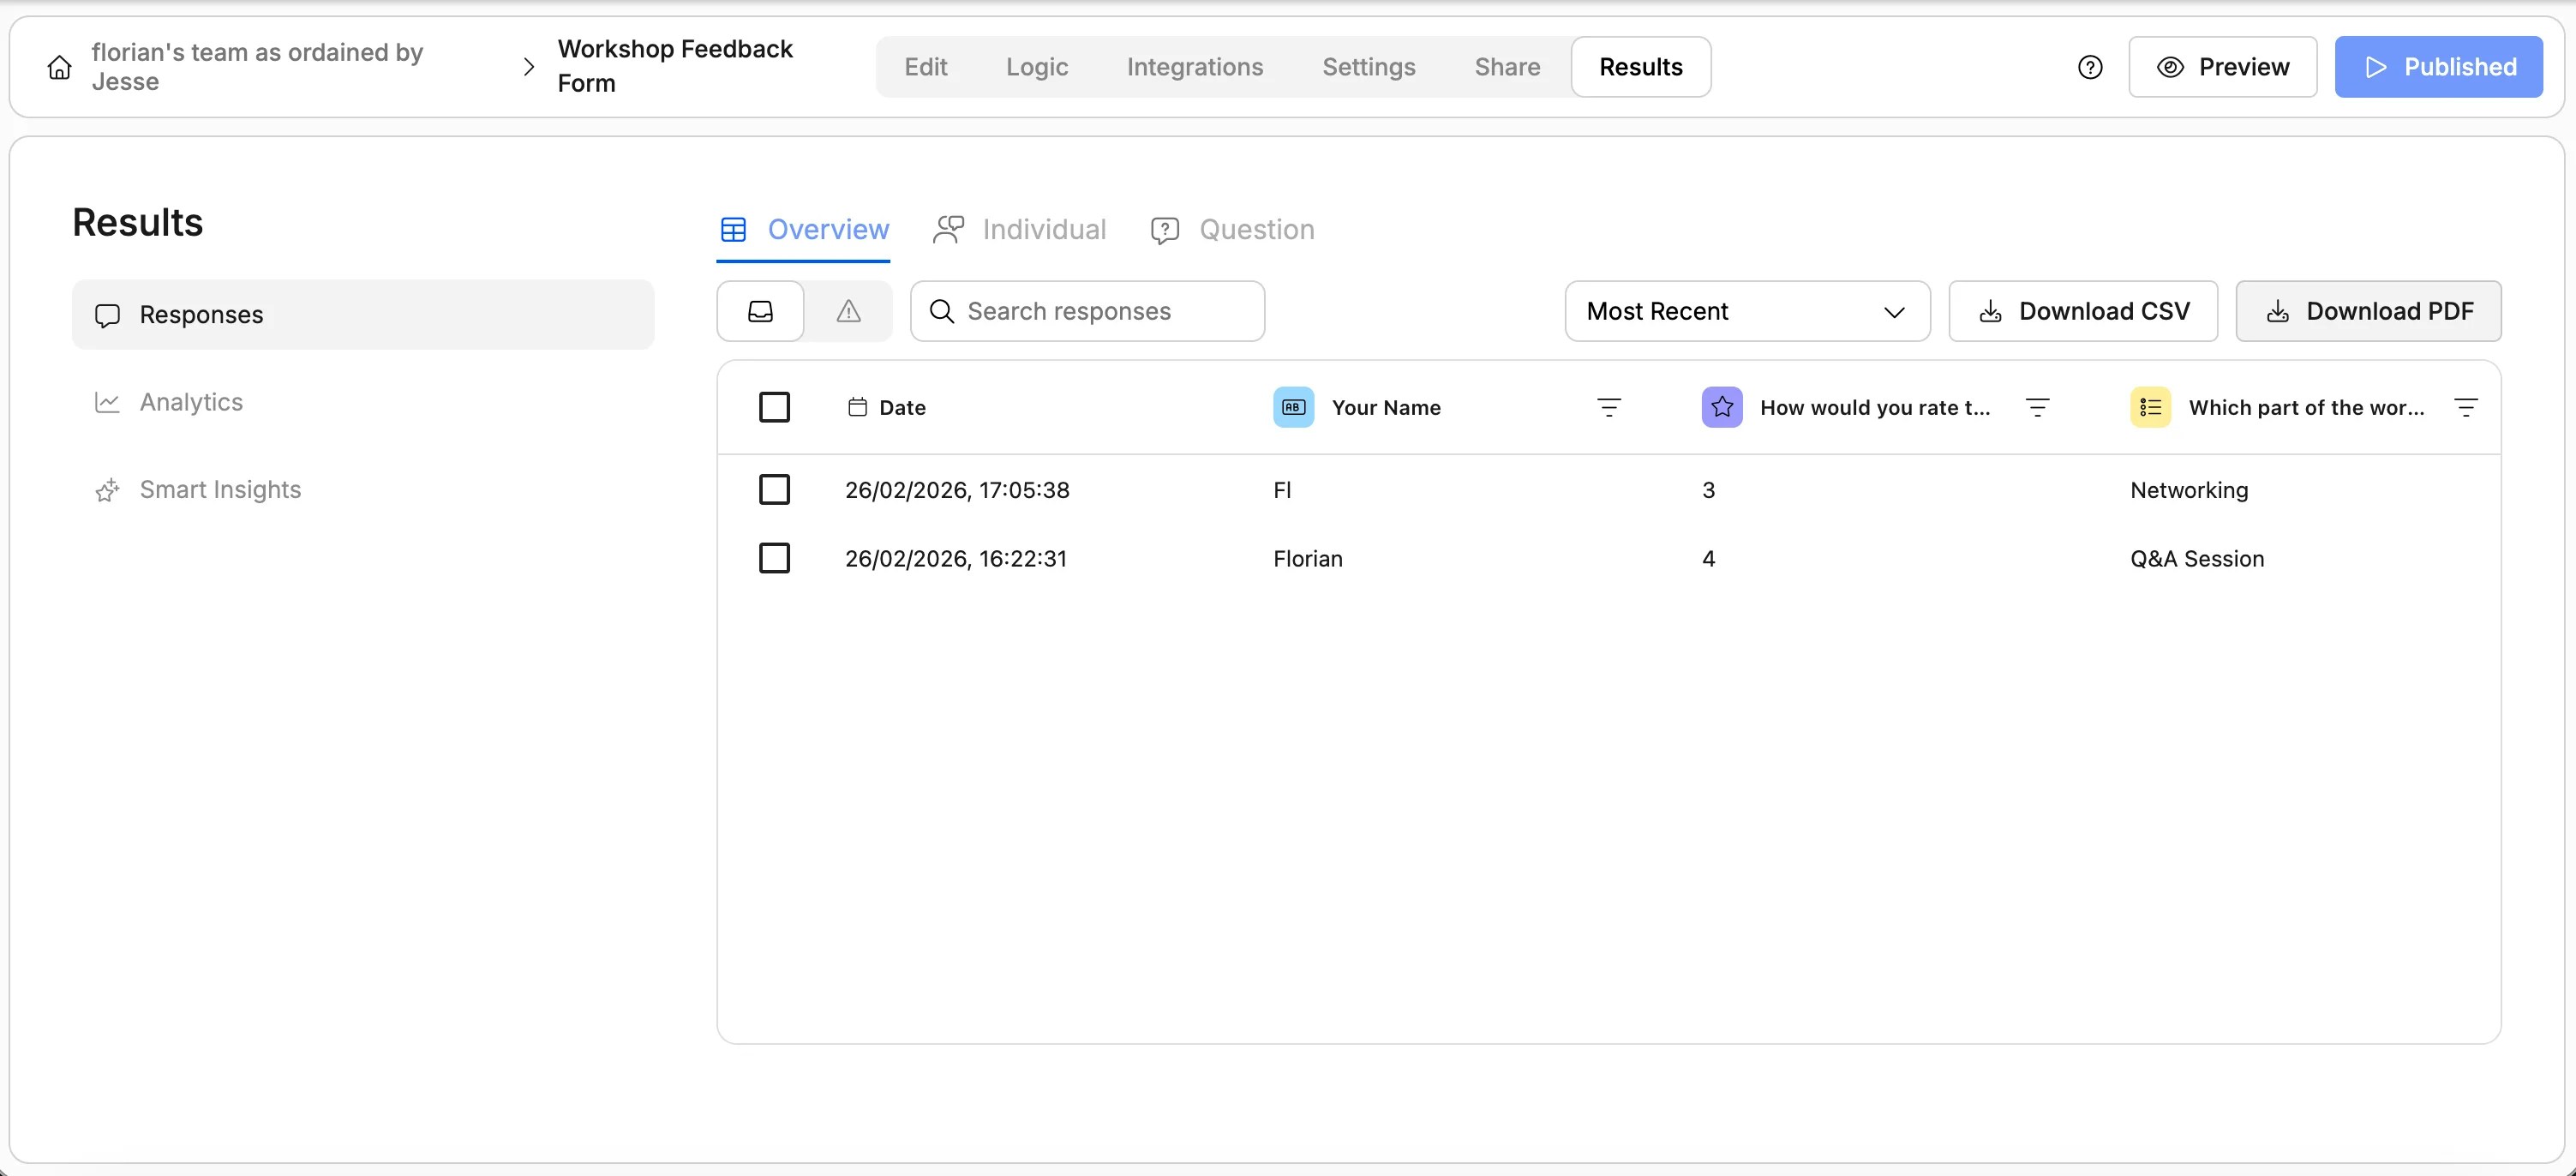Open filter on the rating question column
Viewport: 2576px width, 1176px height.
(x=2037, y=407)
